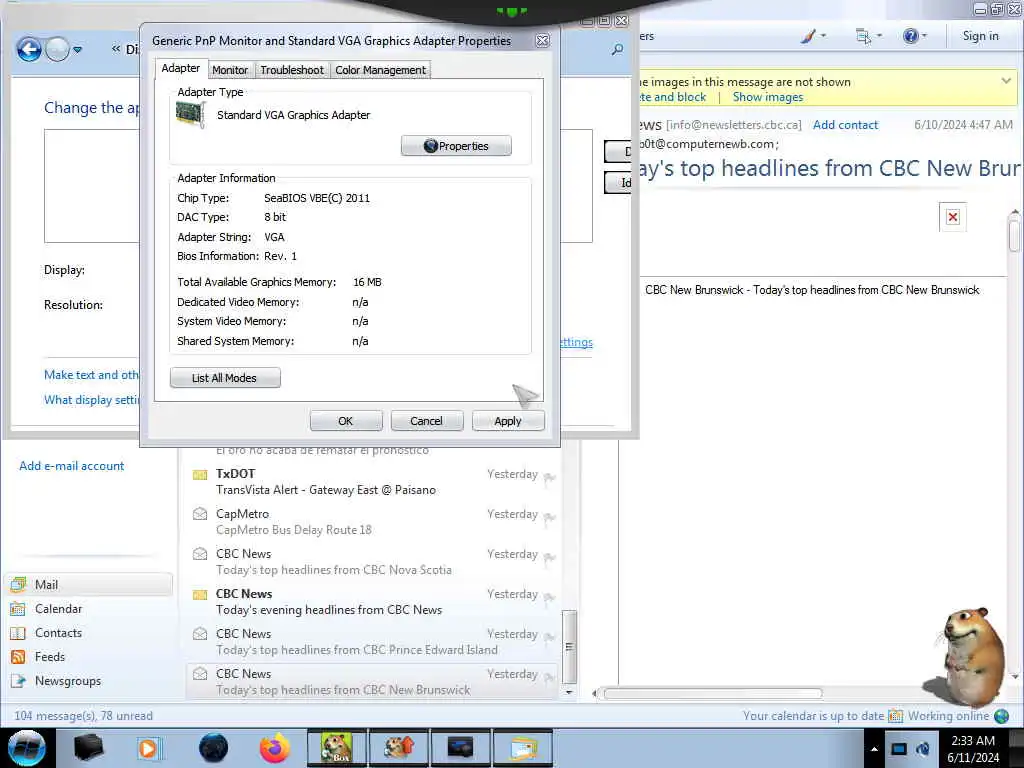Select CBC New Brunswick headlines message
The width and height of the screenshot is (1024, 768).
coord(372,681)
